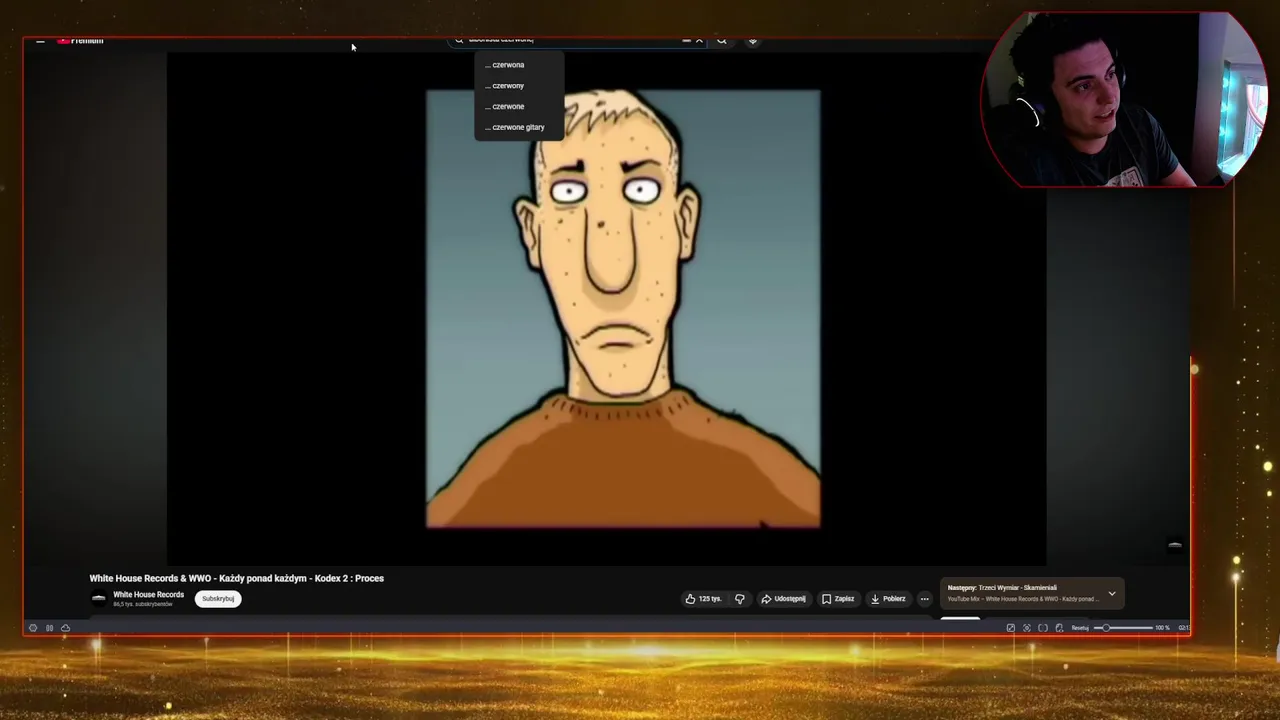Open the three-dot more actions menu
The width and height of the screenshot is (1280, 720).
[924, 599]
